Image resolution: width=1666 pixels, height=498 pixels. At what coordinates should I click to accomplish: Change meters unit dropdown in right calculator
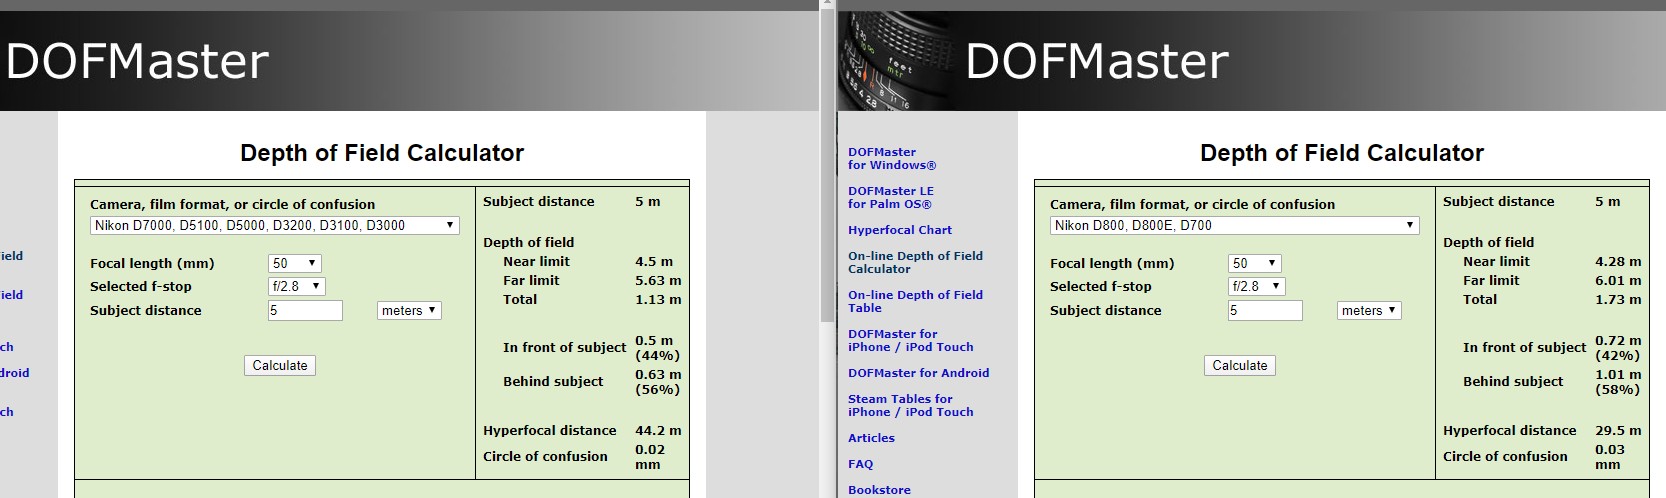click(1369, 311)
